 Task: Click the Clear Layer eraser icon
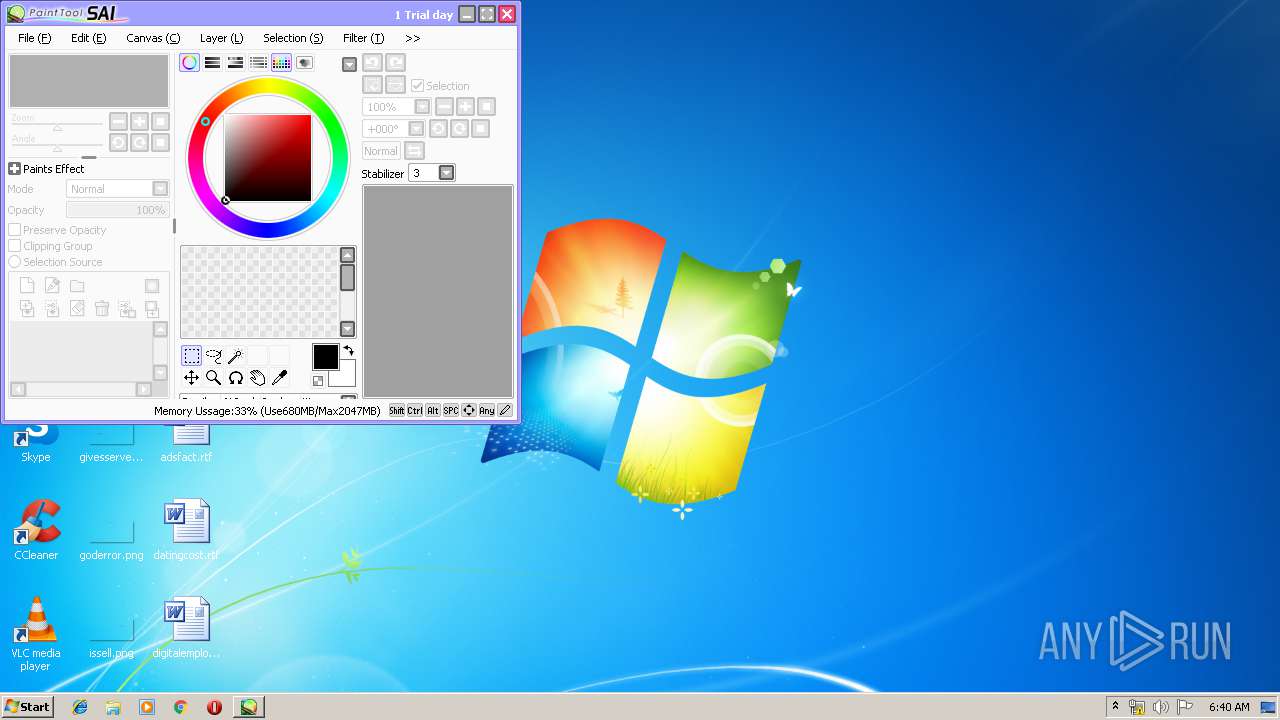pos(77,309)
